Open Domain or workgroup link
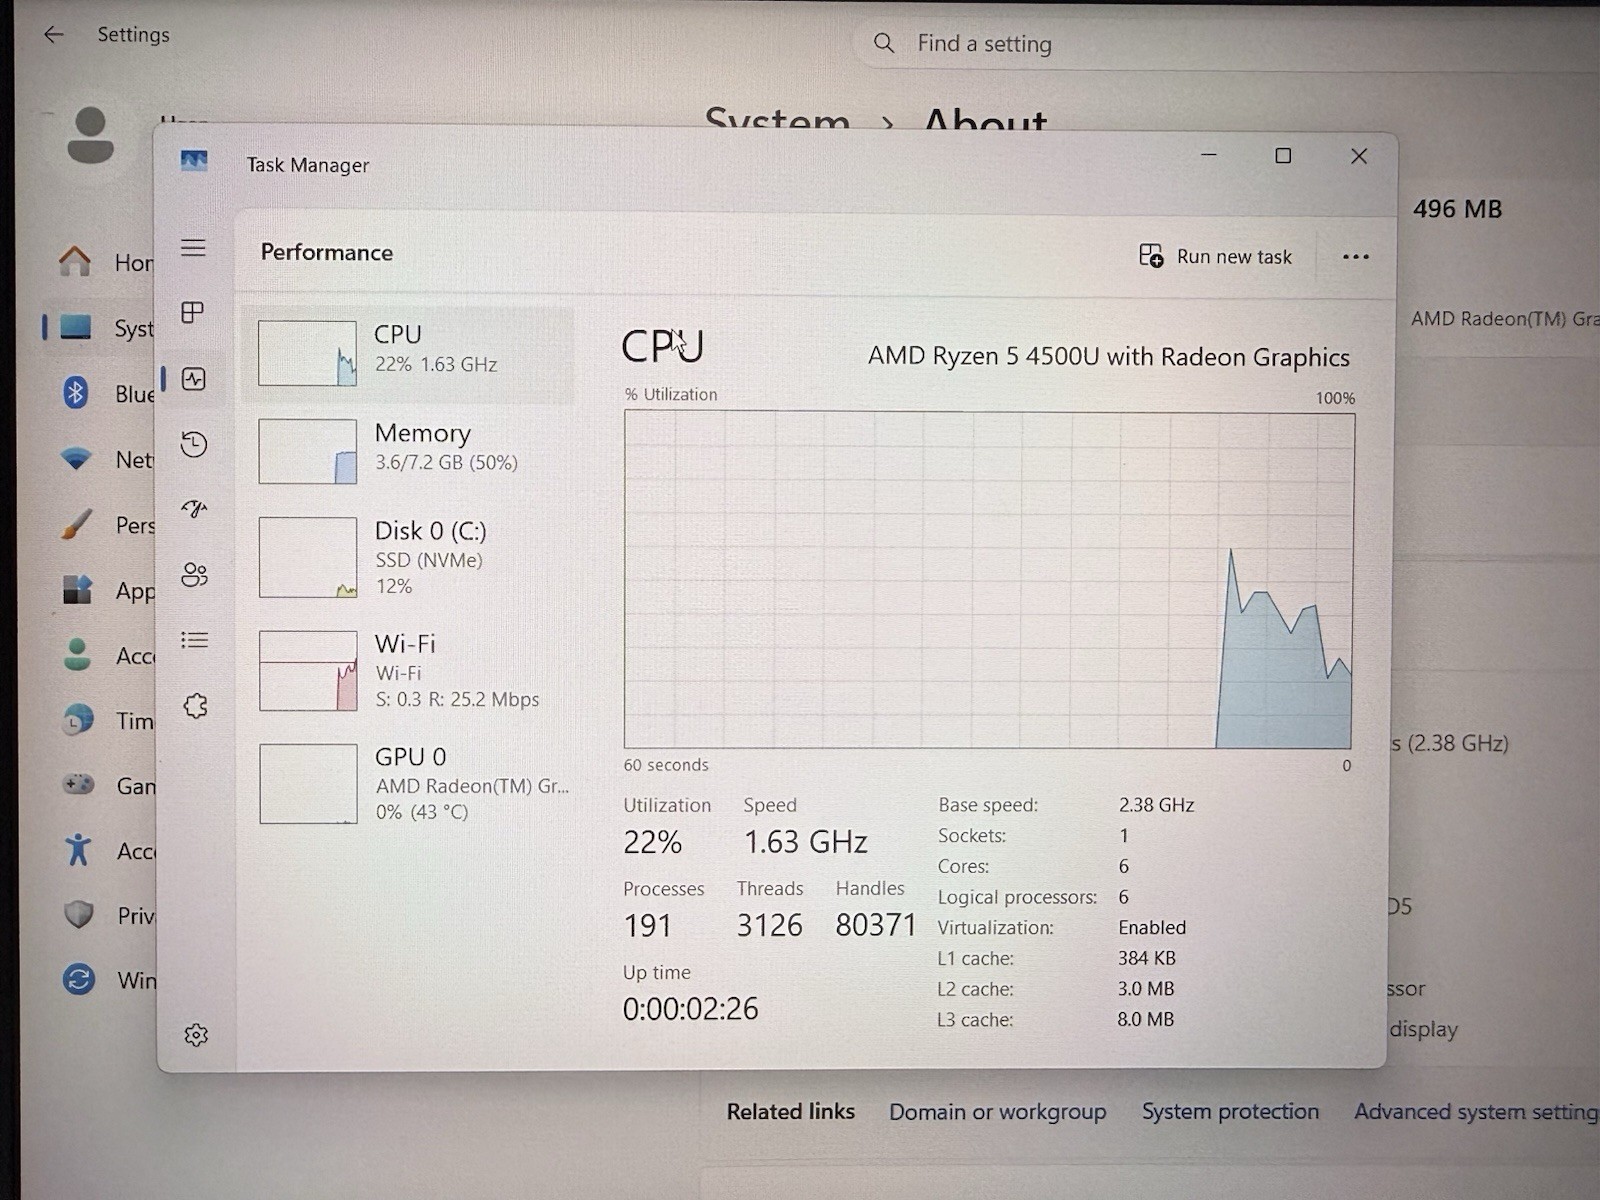 pyautogui.click(x=997, y=1112)
